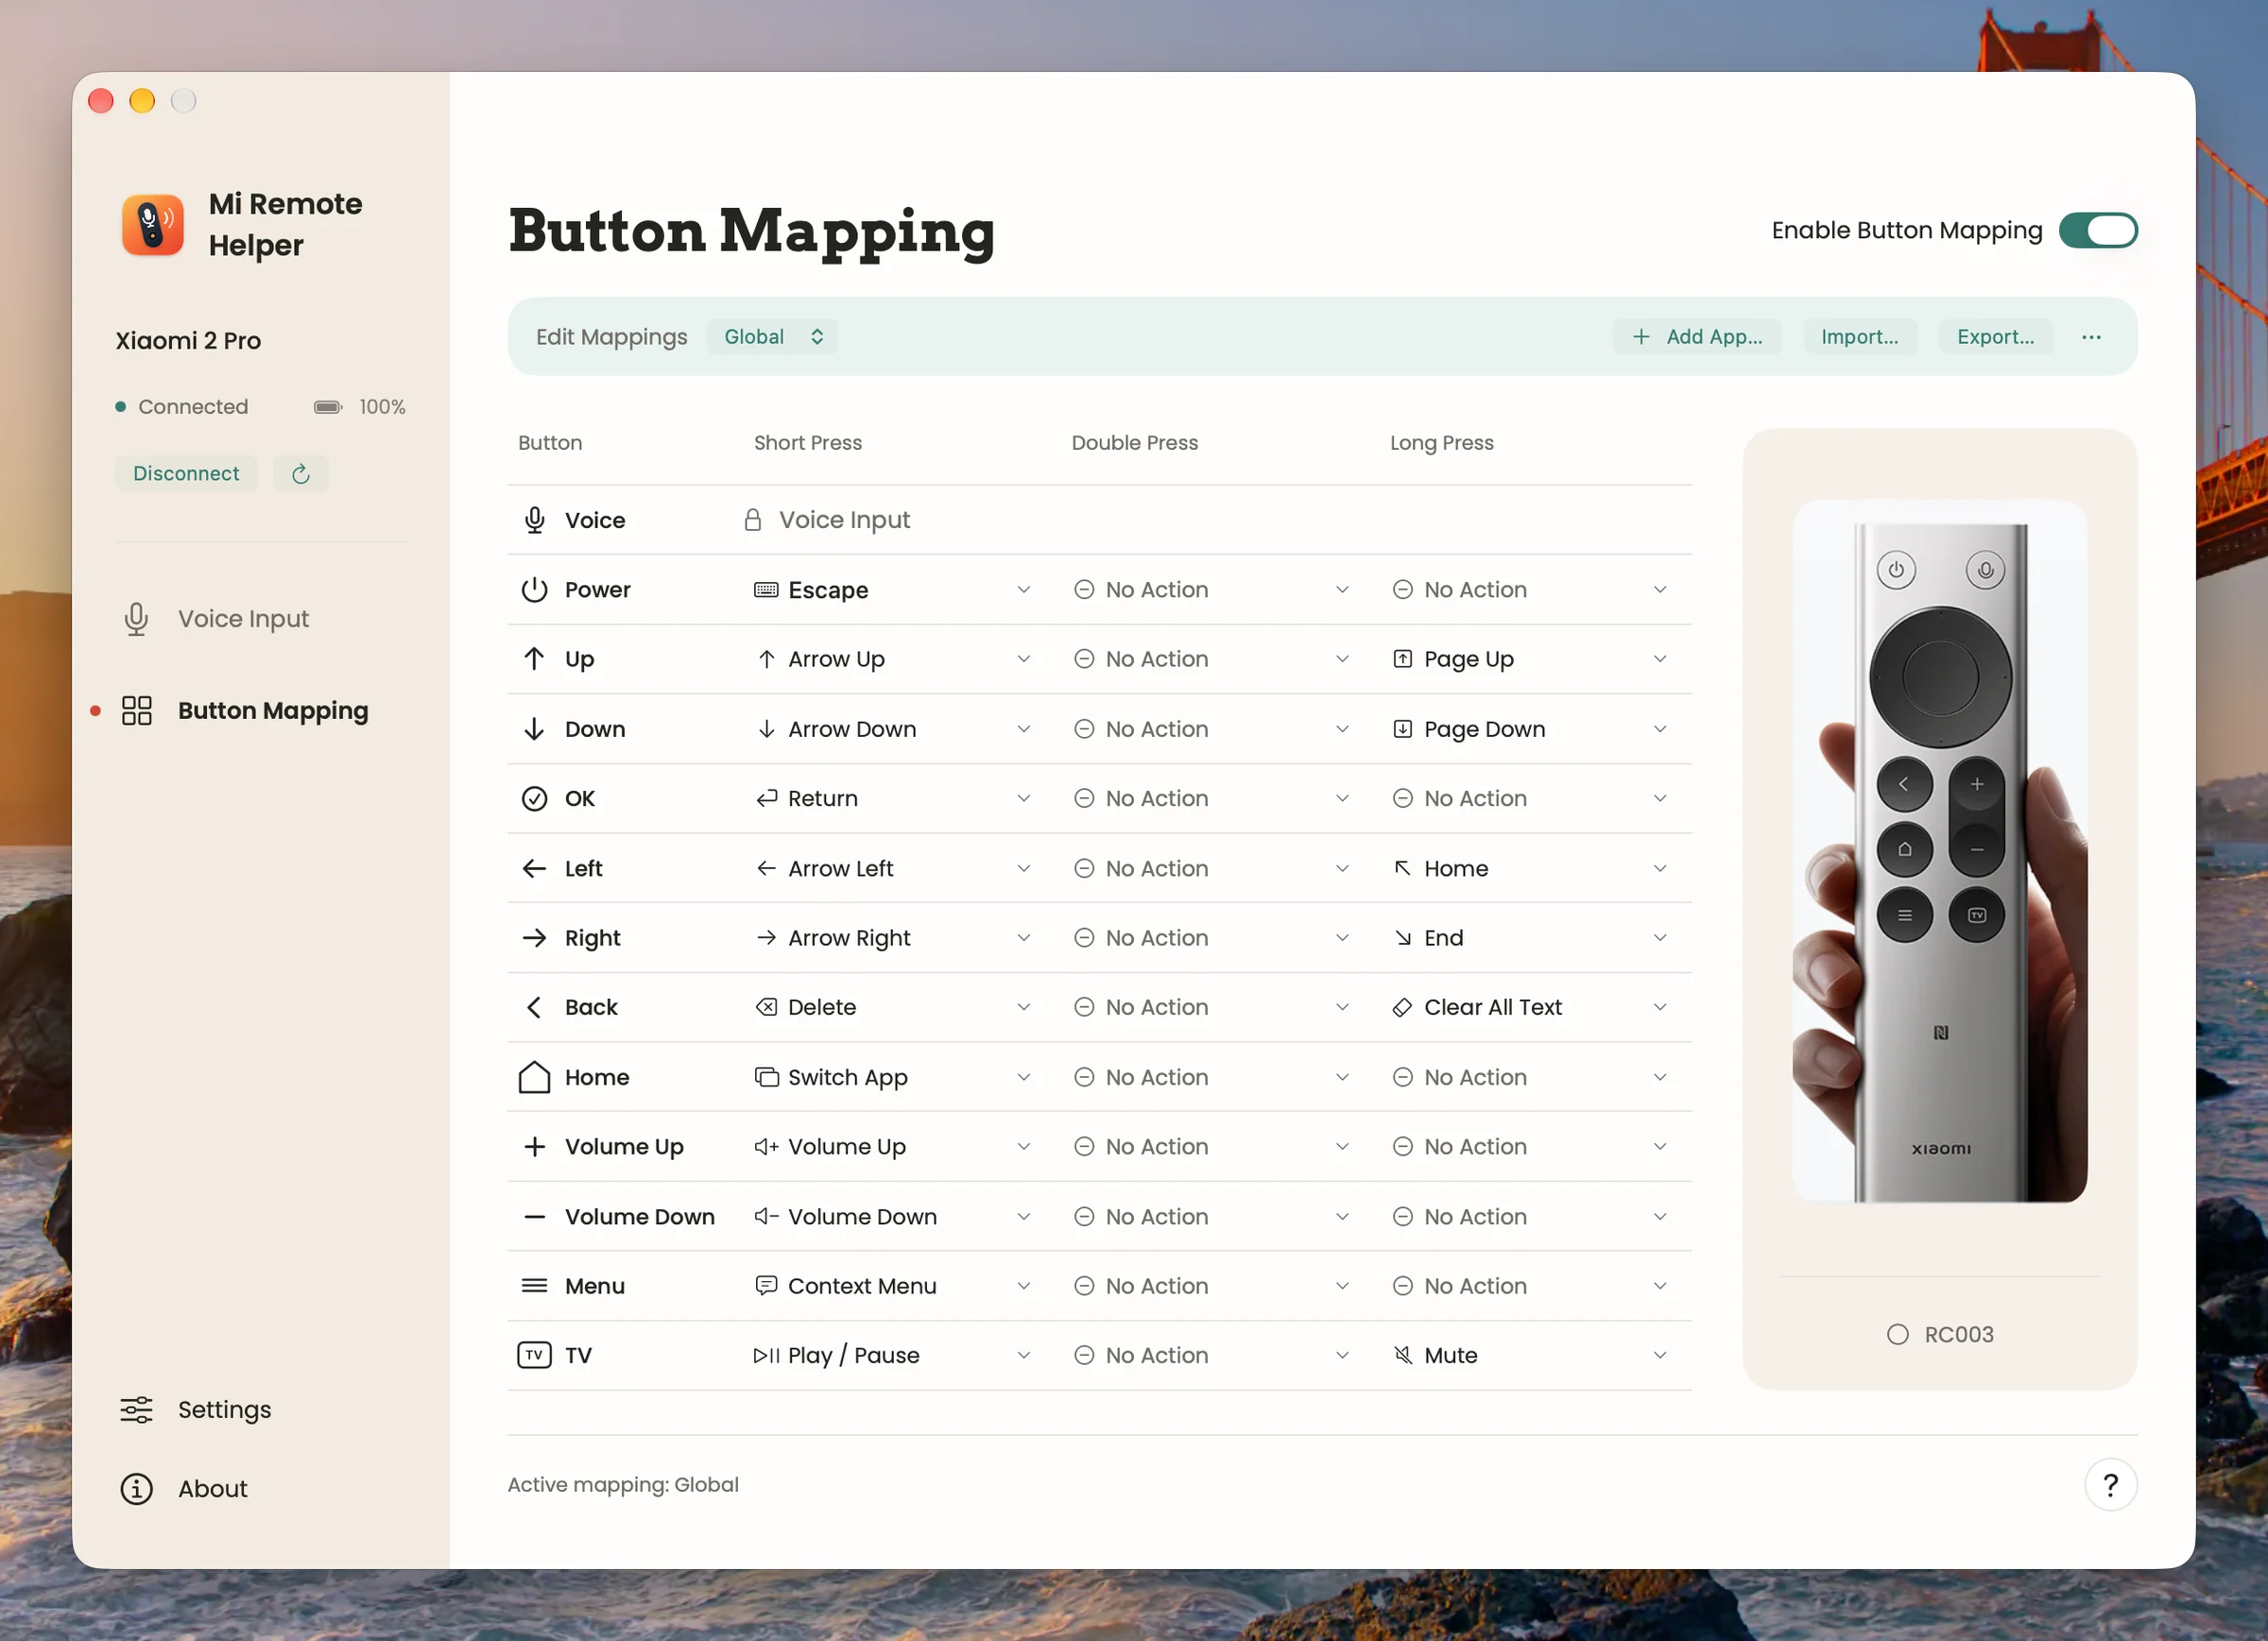Select Button Mapping in sidebar

[245, 711]
